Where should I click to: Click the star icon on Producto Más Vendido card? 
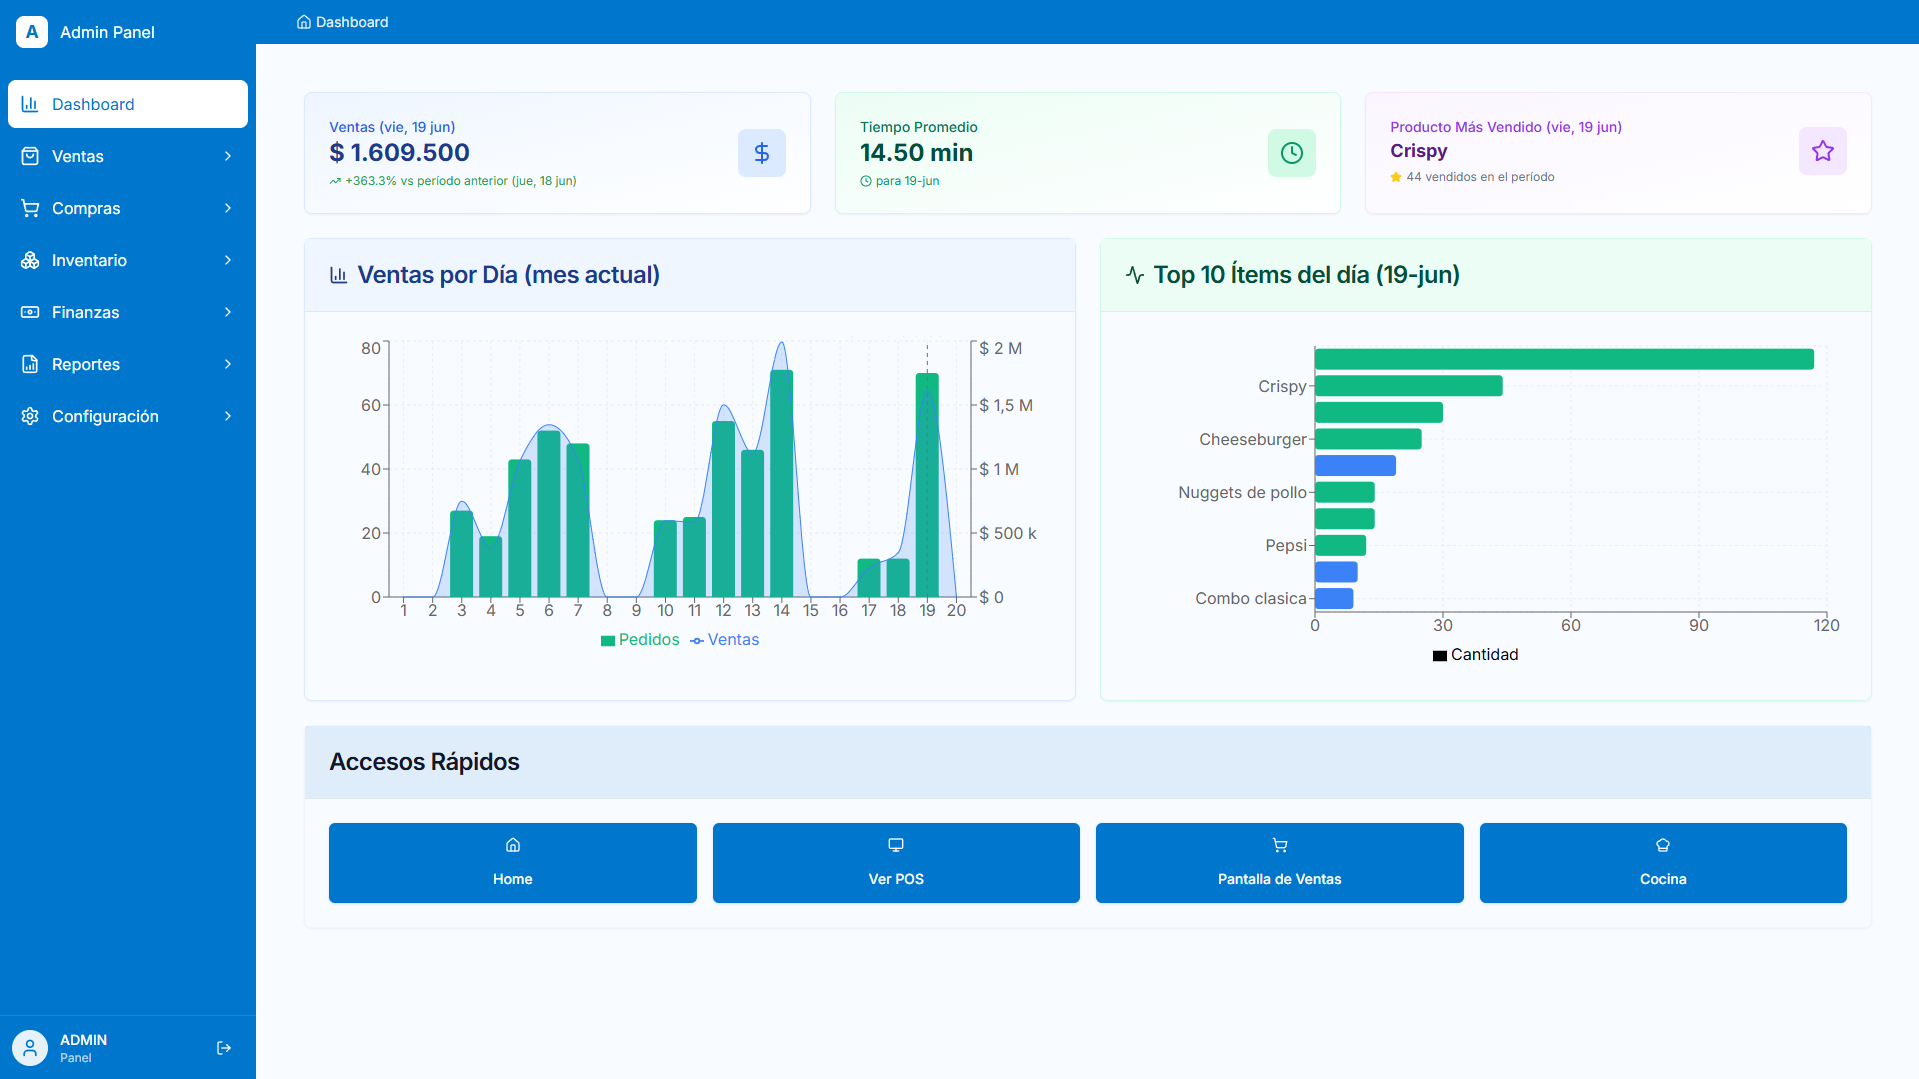pyautogui.click(x=1823, y=151)
